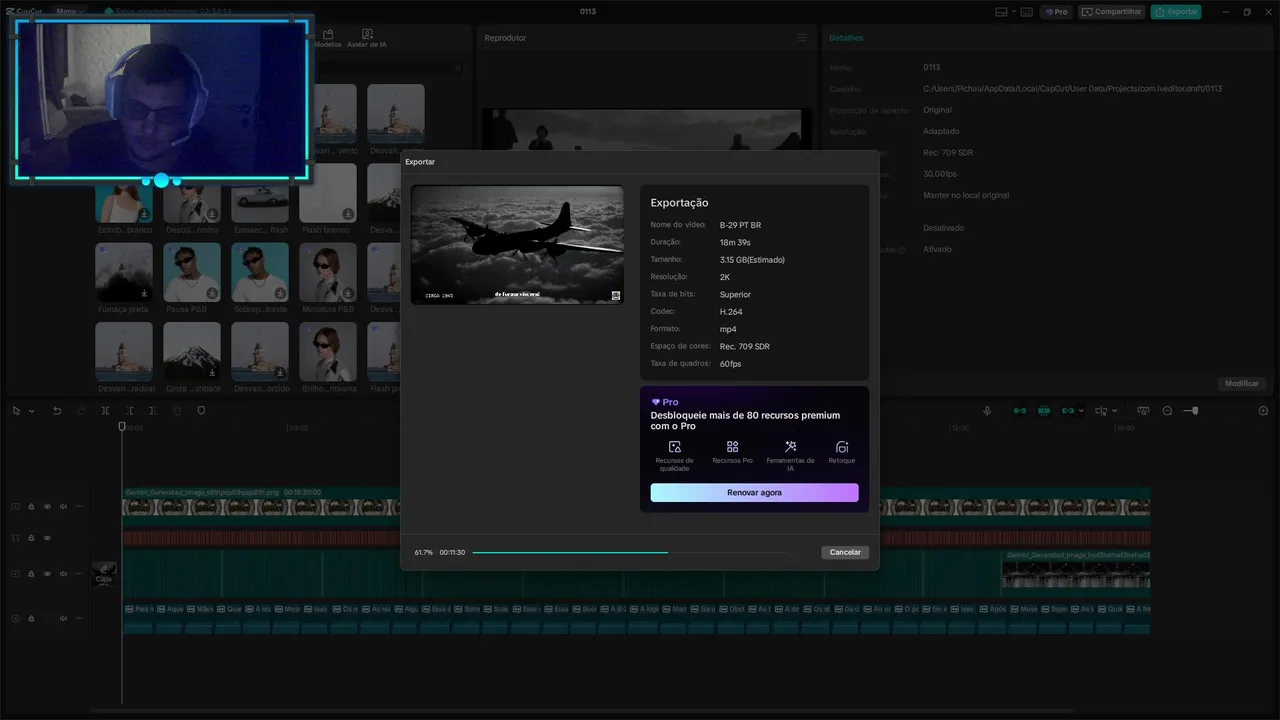The width and height of the screenshot is (1280, 720).
Task: Expand the pointer tool dropdown arrow
Action: pyautogui.click(x=31, y=411)
